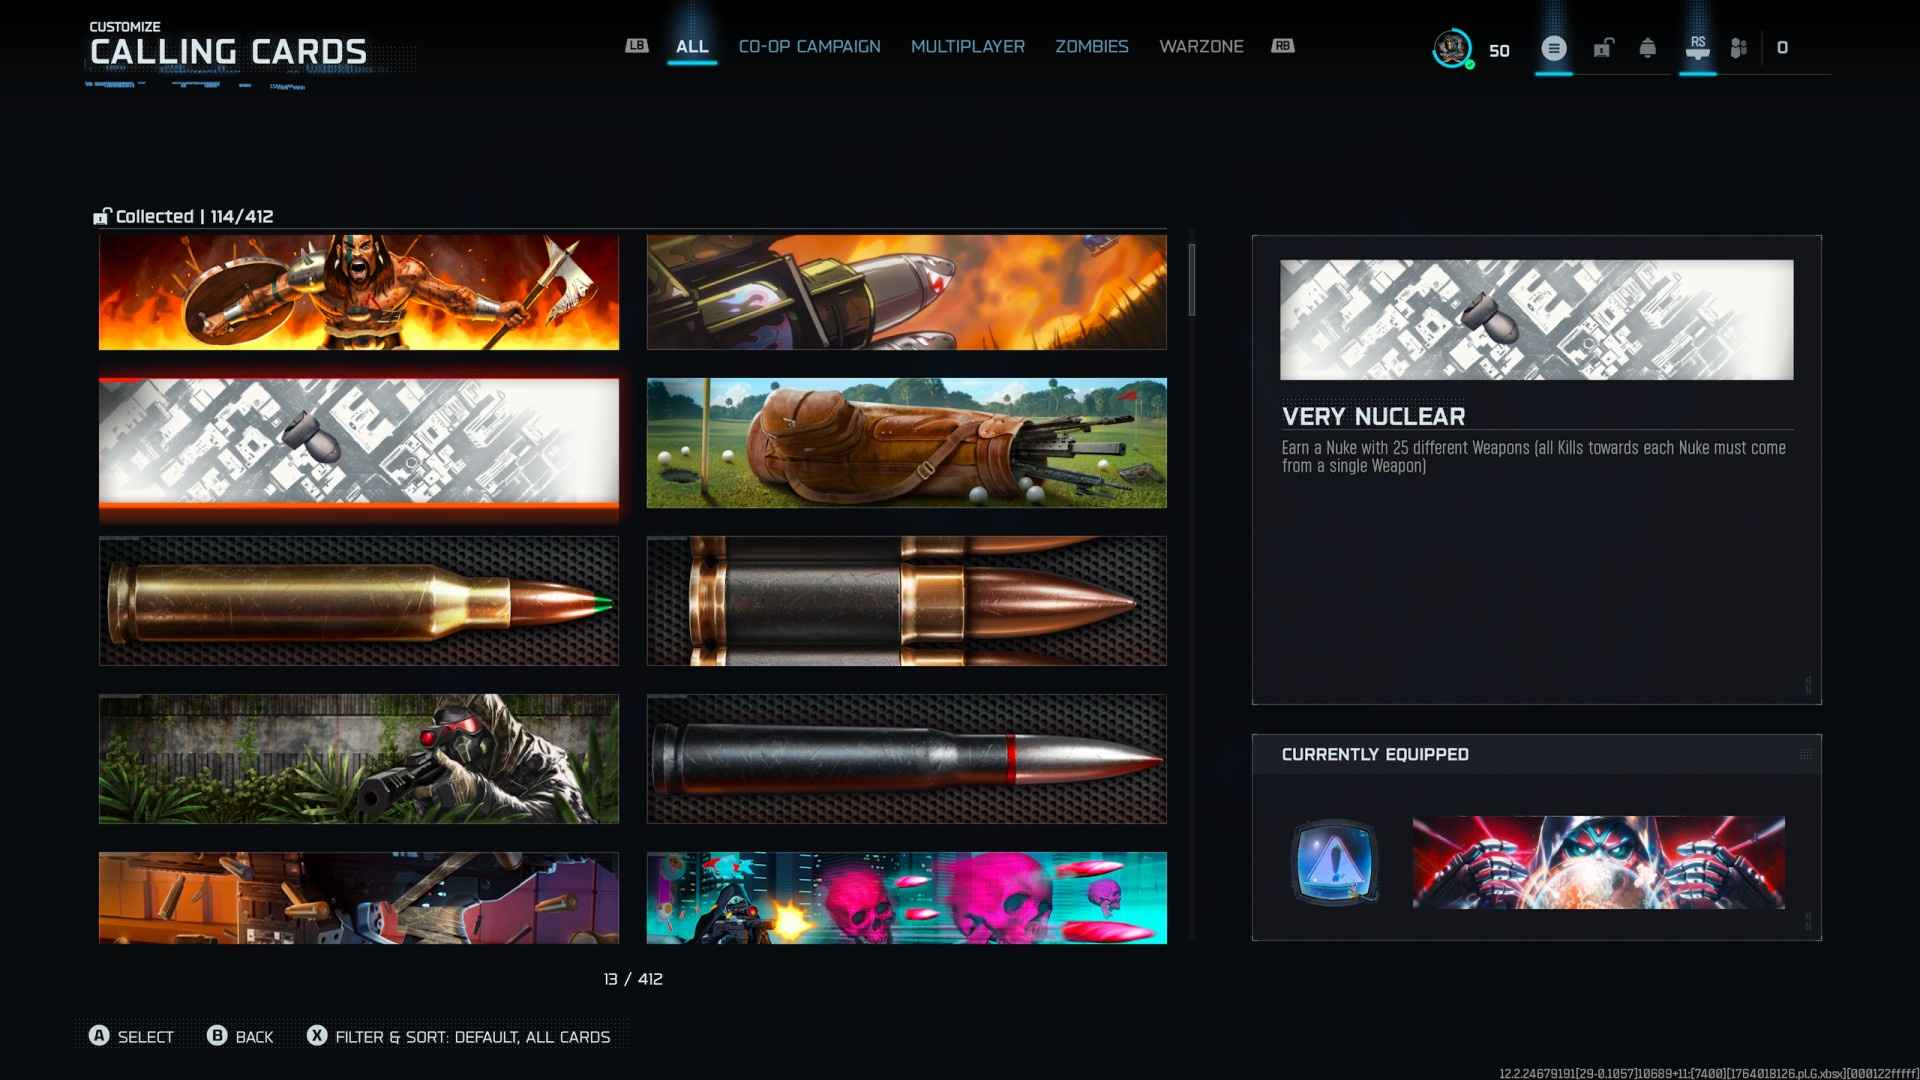Select the Warzone tab
This screenshot has width=1920, height=1080.
tap(1200, 47)
